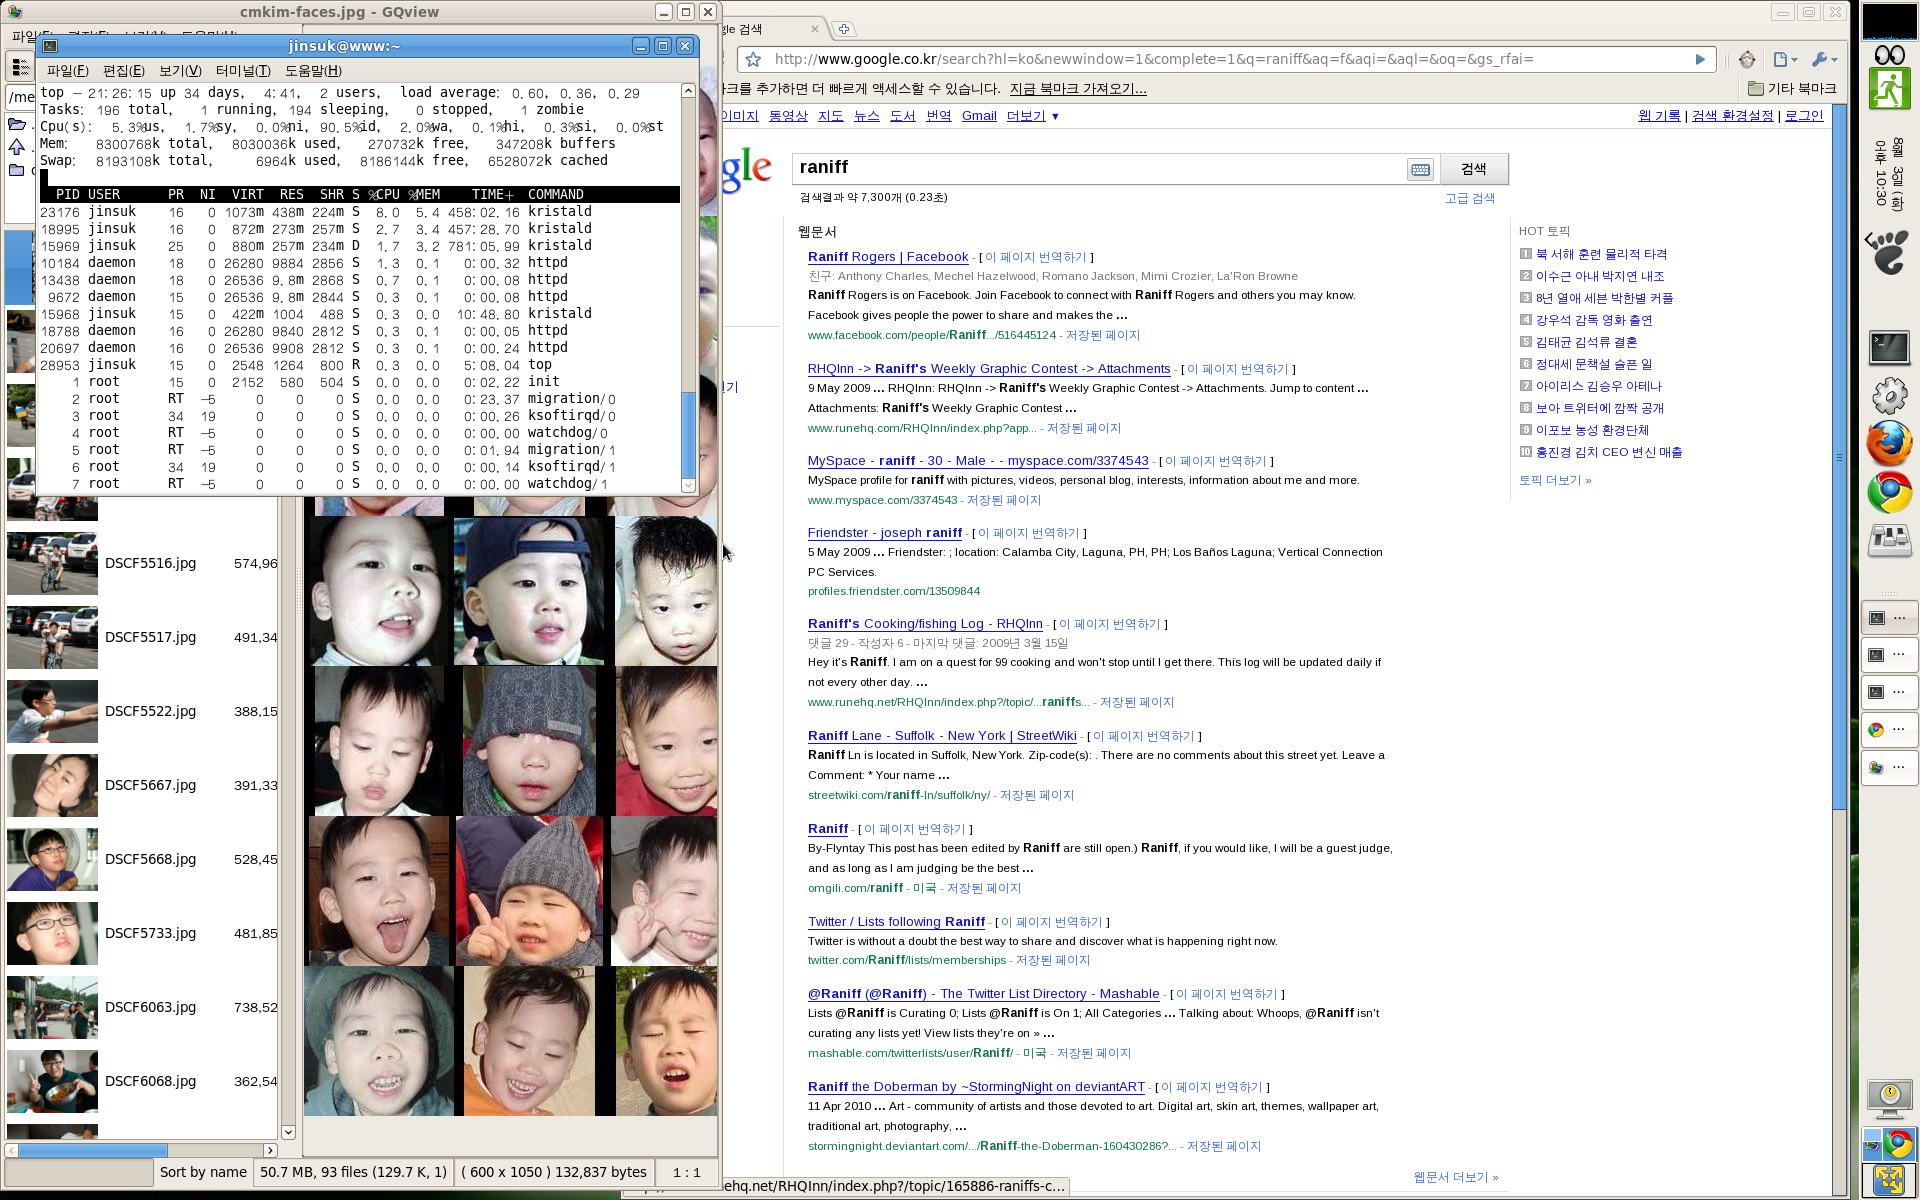The image size is (1920, 1200).
Task: Select the browser address bar field
Action: [1223, 58]
